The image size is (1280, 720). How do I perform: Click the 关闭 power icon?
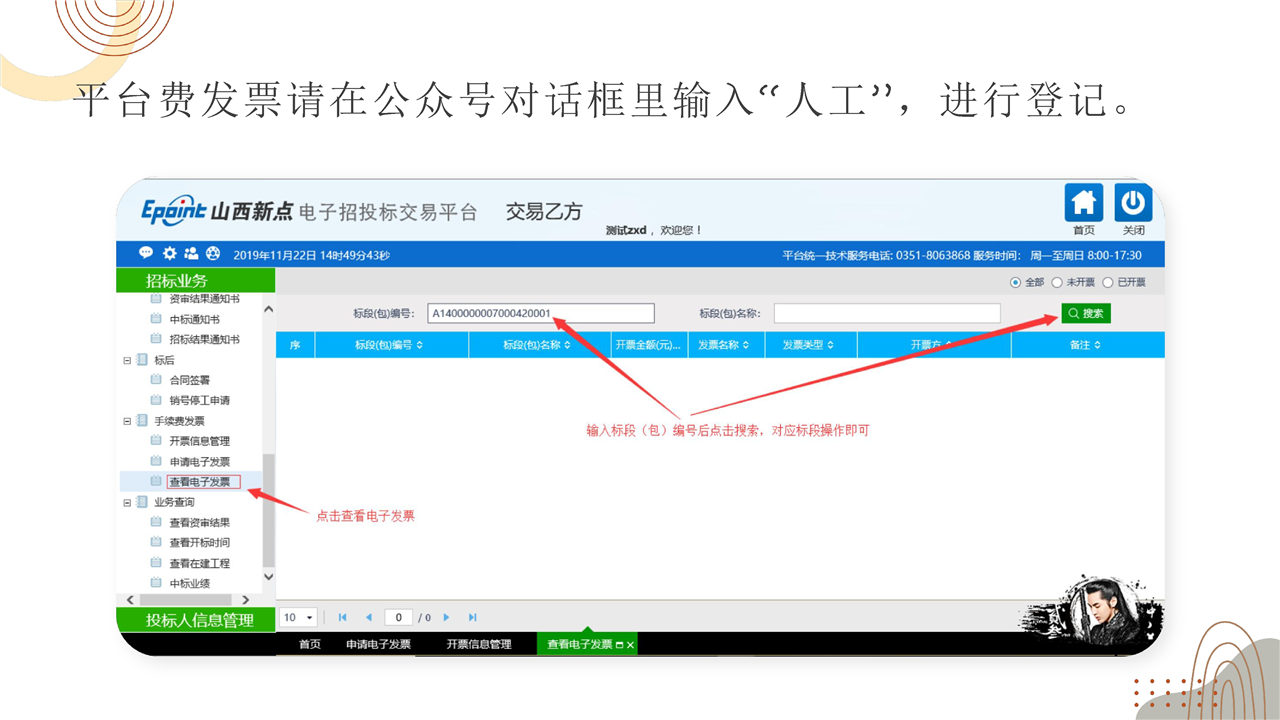1133,204
